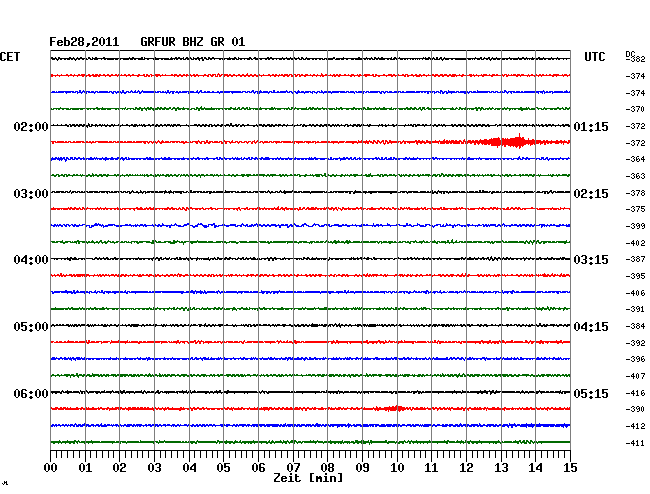This screenshot has width=650, height=494.
Task: Click the DC offset value -391
Action: (x=635, y=309)
